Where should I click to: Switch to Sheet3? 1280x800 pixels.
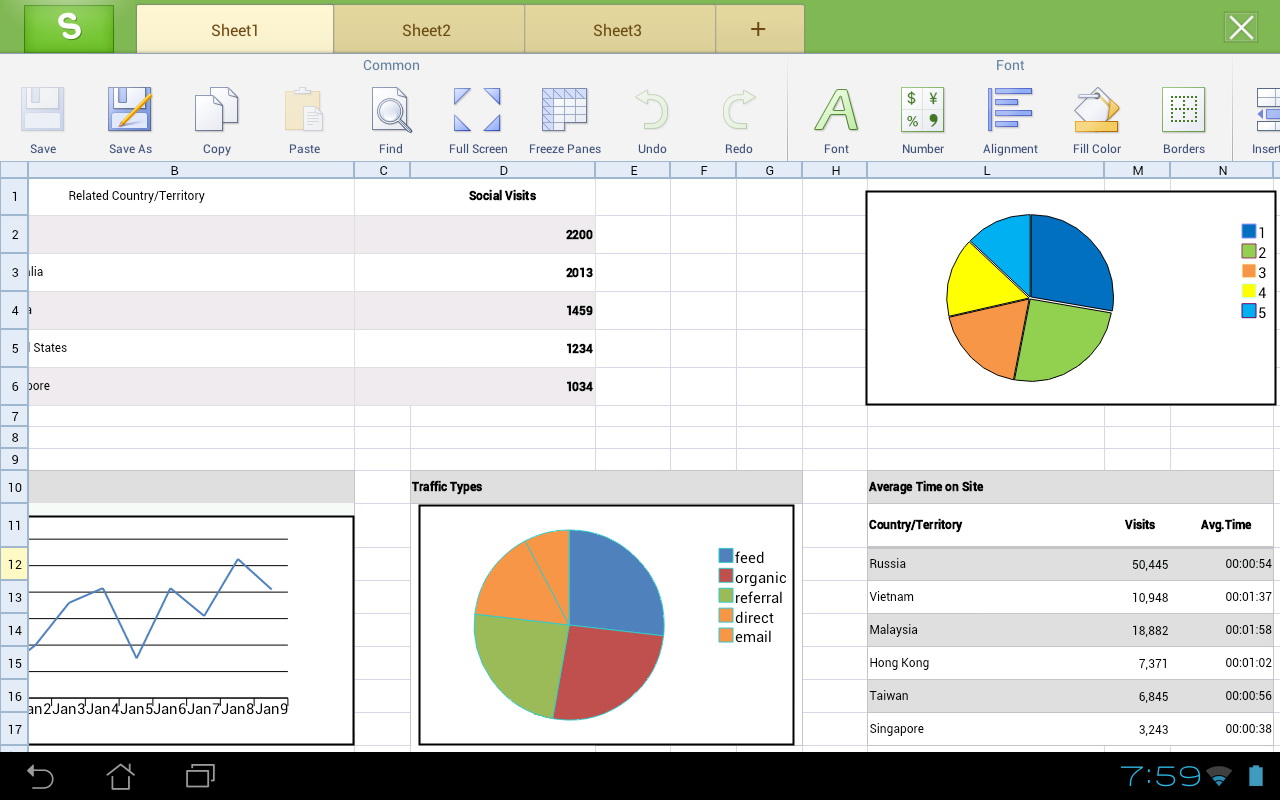(x=617, y=29)
